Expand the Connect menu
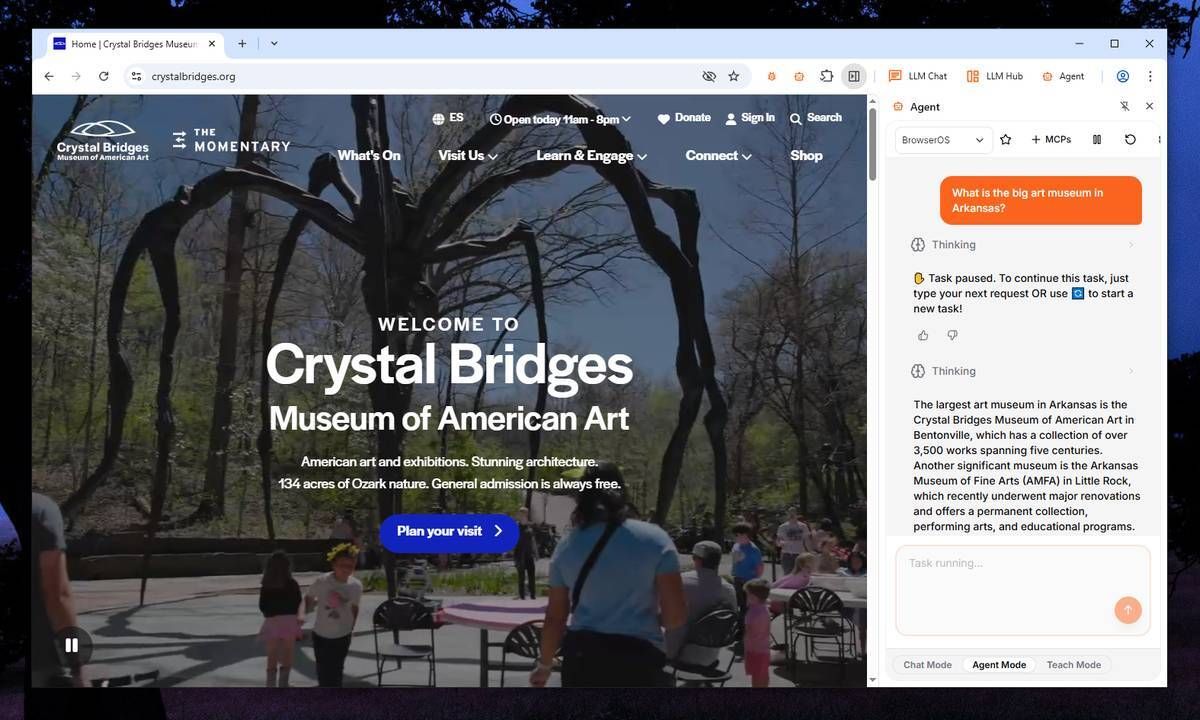The image size is (1200, 720). click(x=719, y=155)
